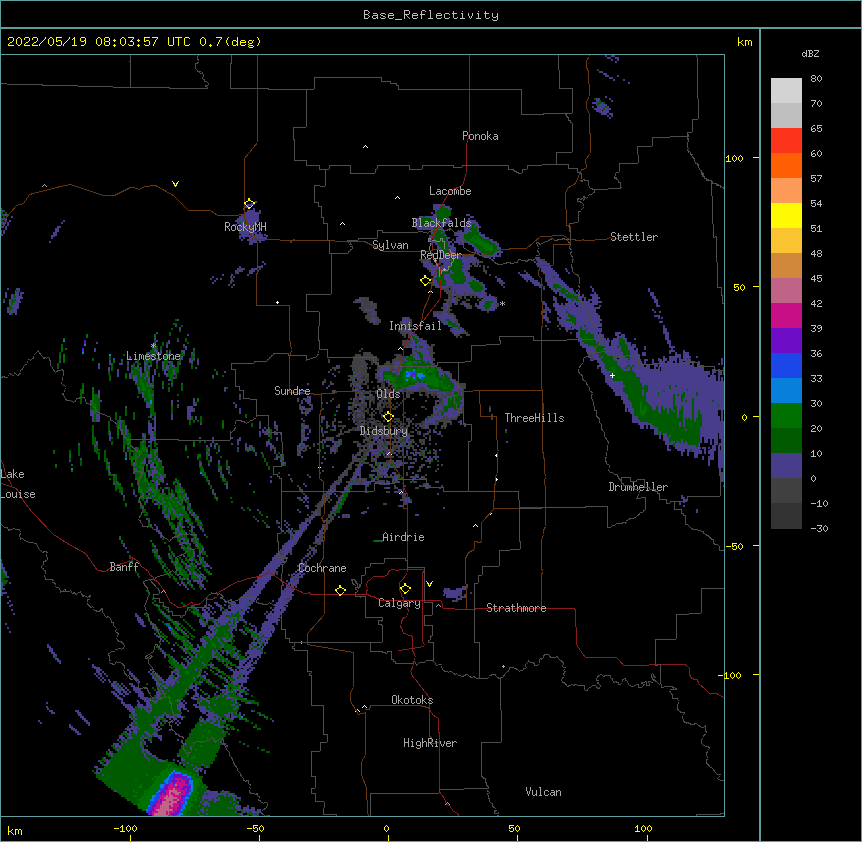Image resolution: width=862 pixels, height=842 pixels.
Task: Click the Strathmore label
Action: tap(516, 608)
